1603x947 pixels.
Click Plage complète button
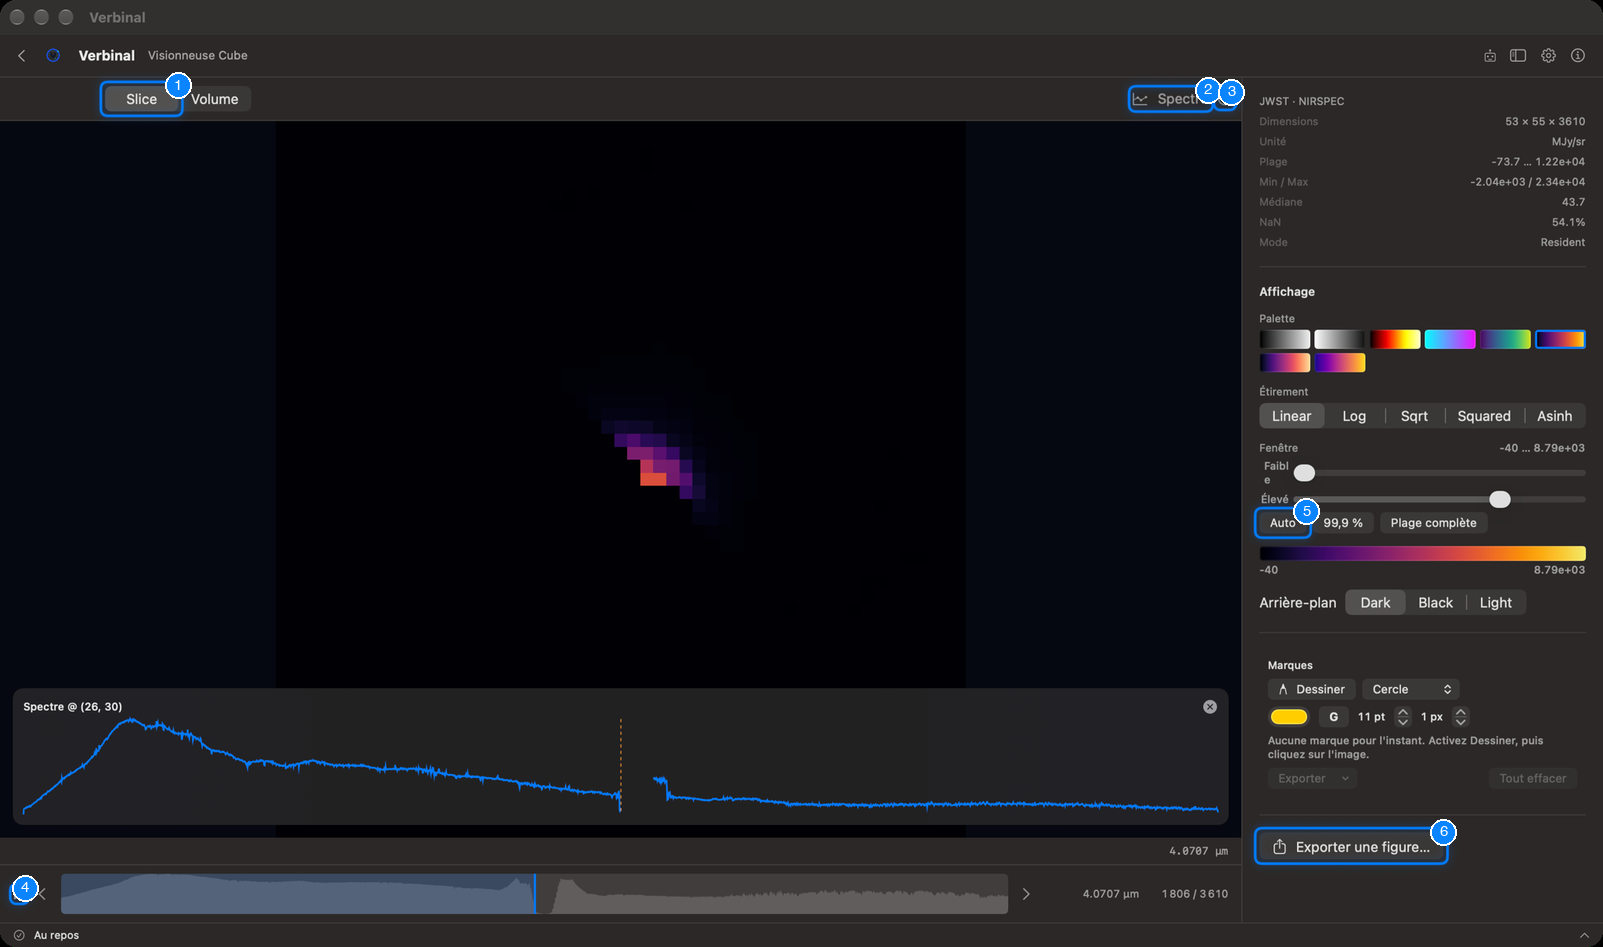click(1433, 523)
